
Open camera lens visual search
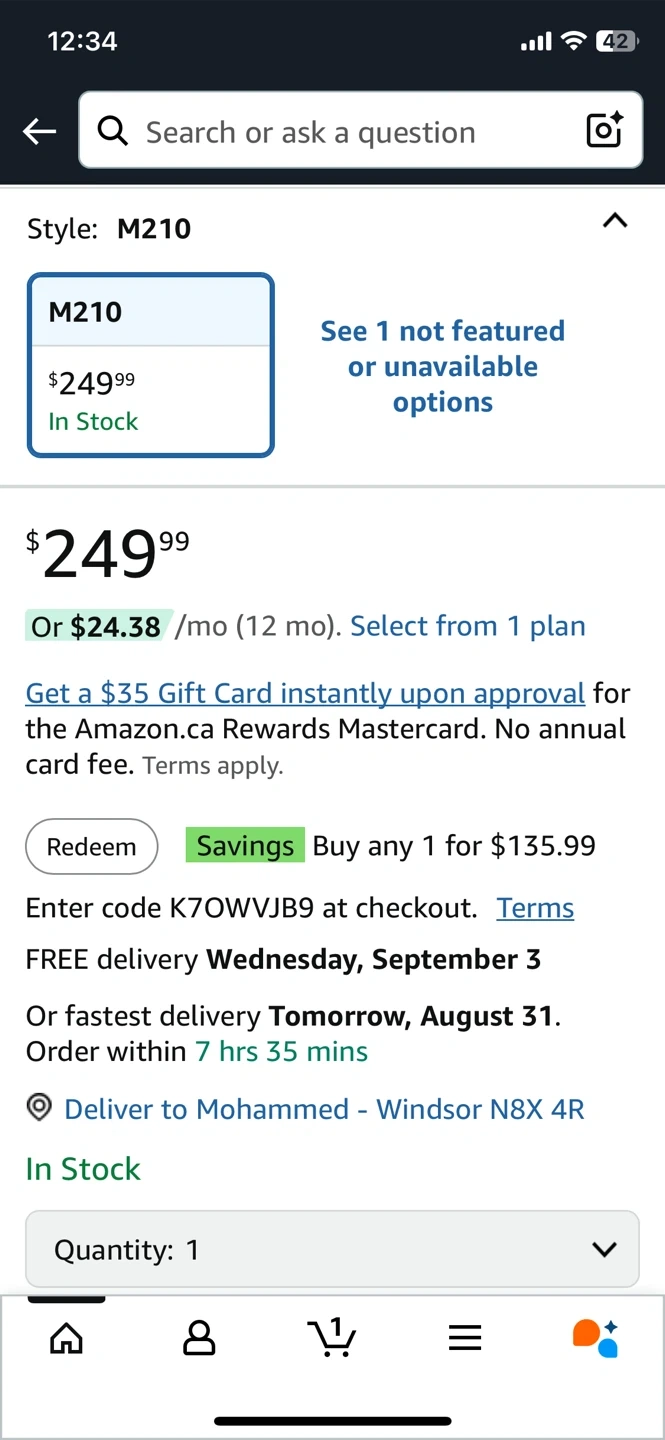point(604,131)
